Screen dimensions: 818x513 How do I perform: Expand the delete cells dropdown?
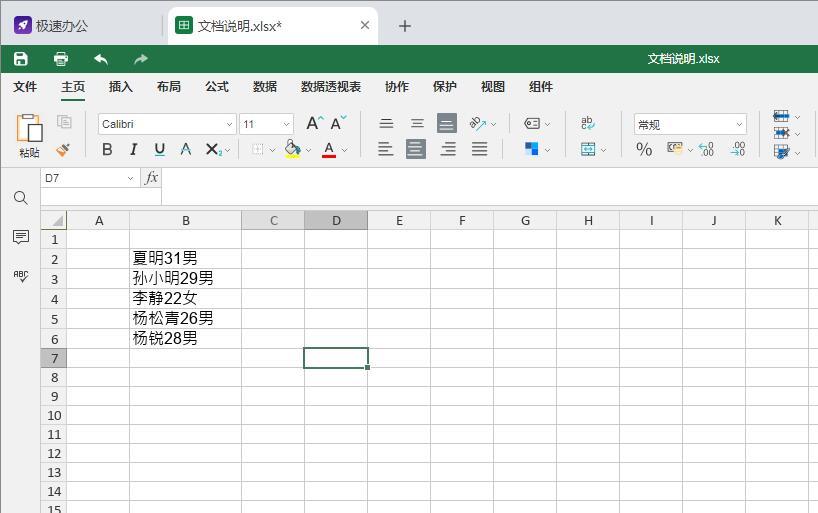[797, 135]
